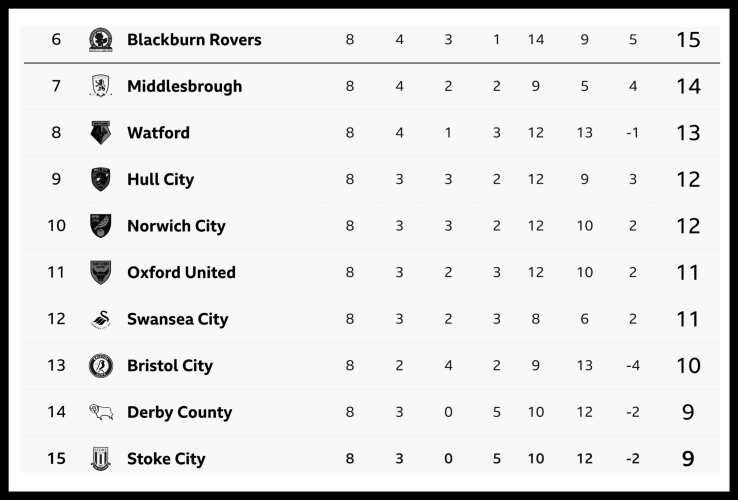
Task: Click the Watford club badge
Action: [x=100, y=133]
